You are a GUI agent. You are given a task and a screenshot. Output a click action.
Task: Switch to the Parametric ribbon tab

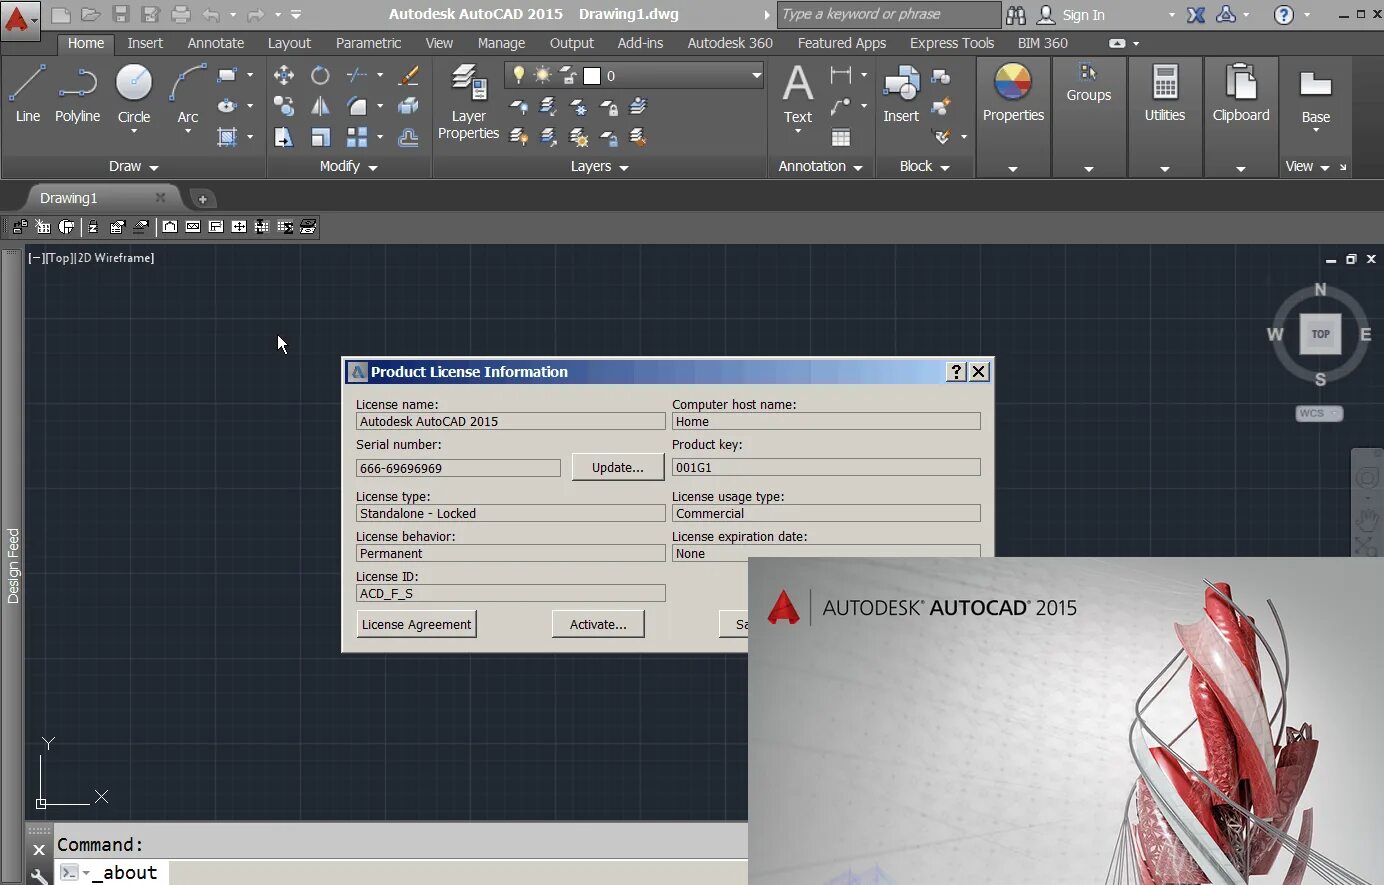coord(368,43)
